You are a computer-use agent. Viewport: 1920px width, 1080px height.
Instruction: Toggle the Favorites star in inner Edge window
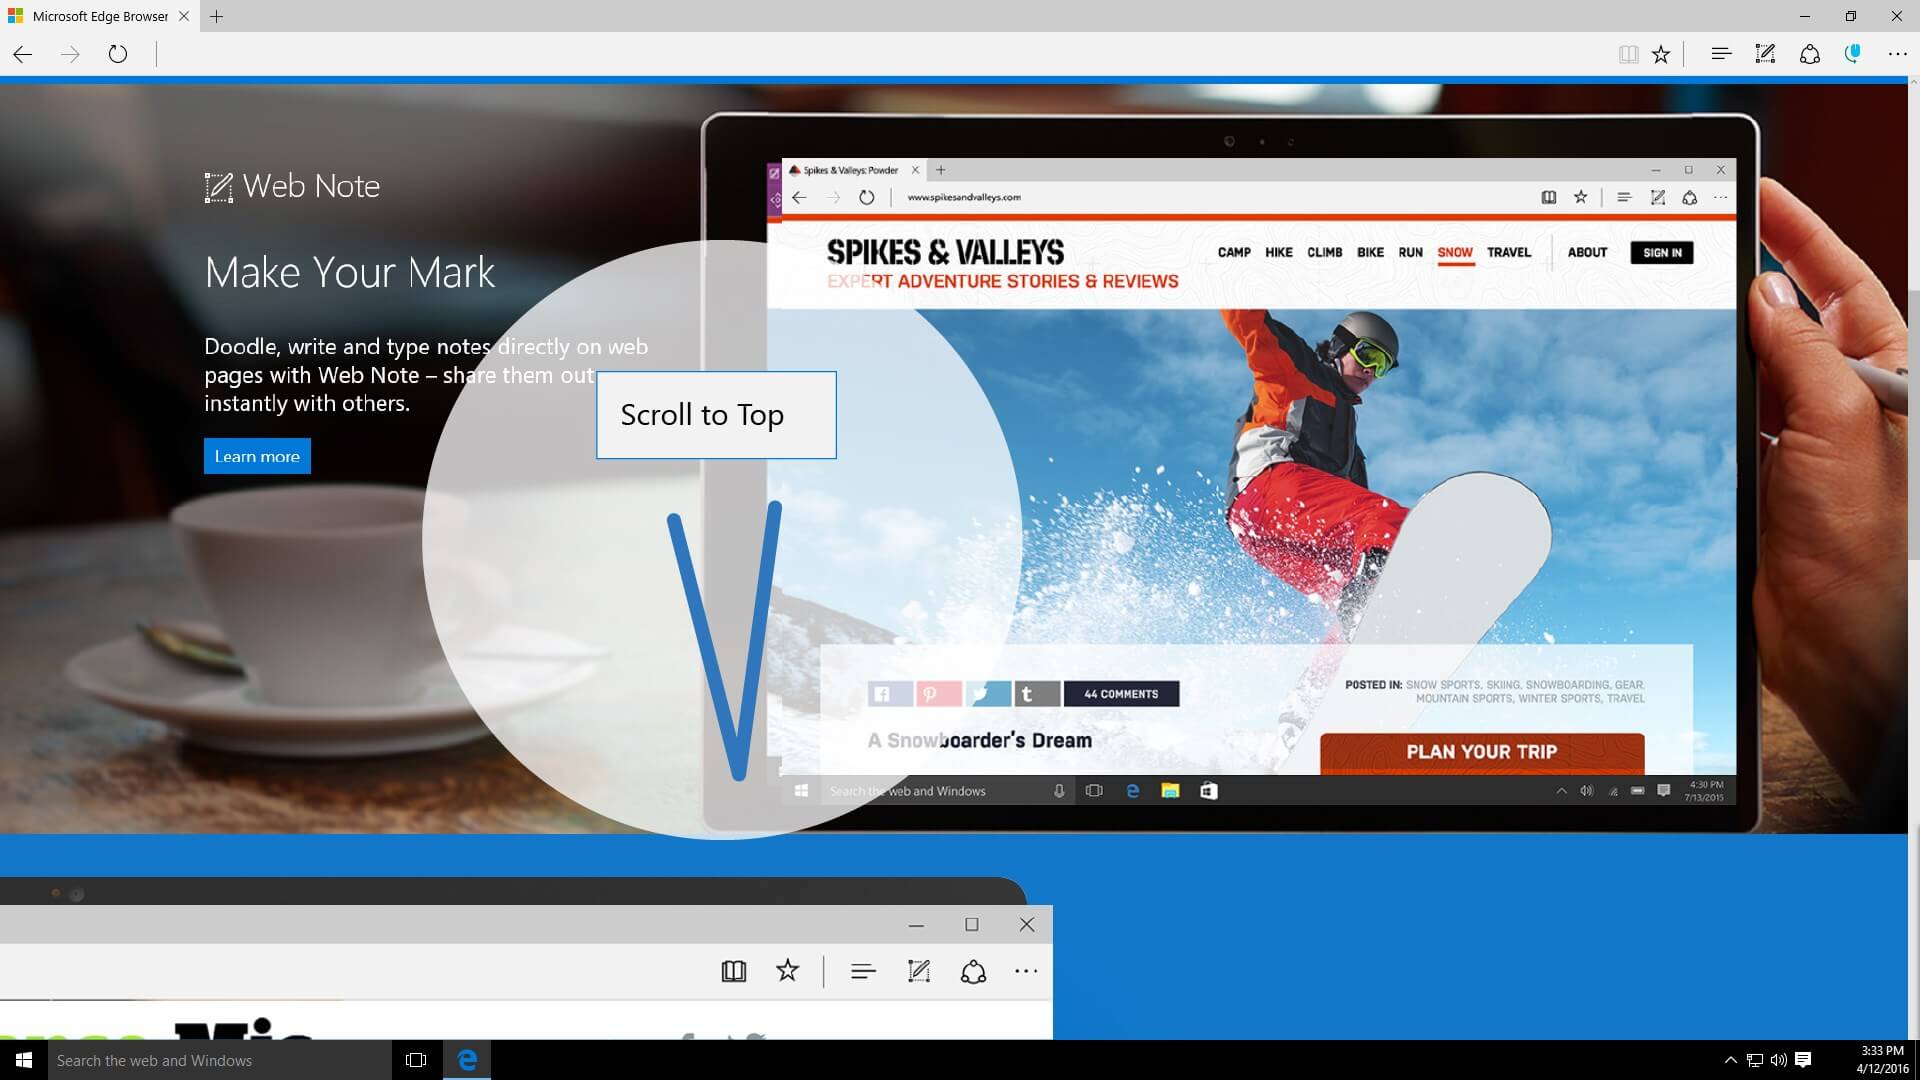click(x=1580, y=198)
